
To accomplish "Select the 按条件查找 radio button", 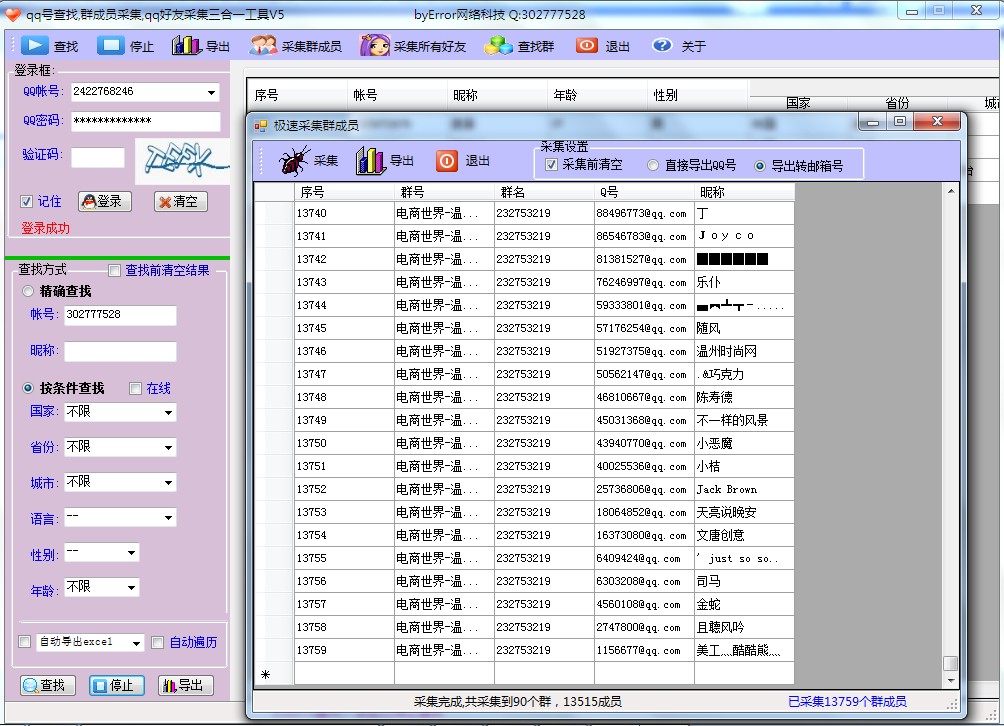I will pyautogui.click(x=28, y=388).
